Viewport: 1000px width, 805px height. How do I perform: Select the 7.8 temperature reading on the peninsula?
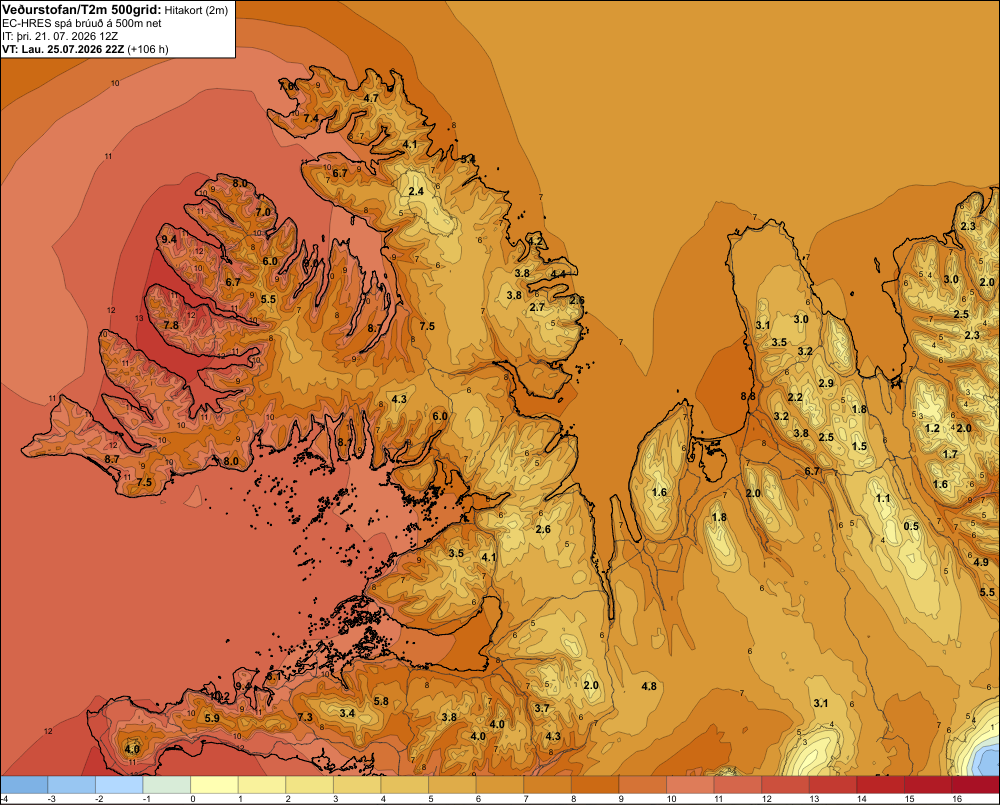point(171,325)
